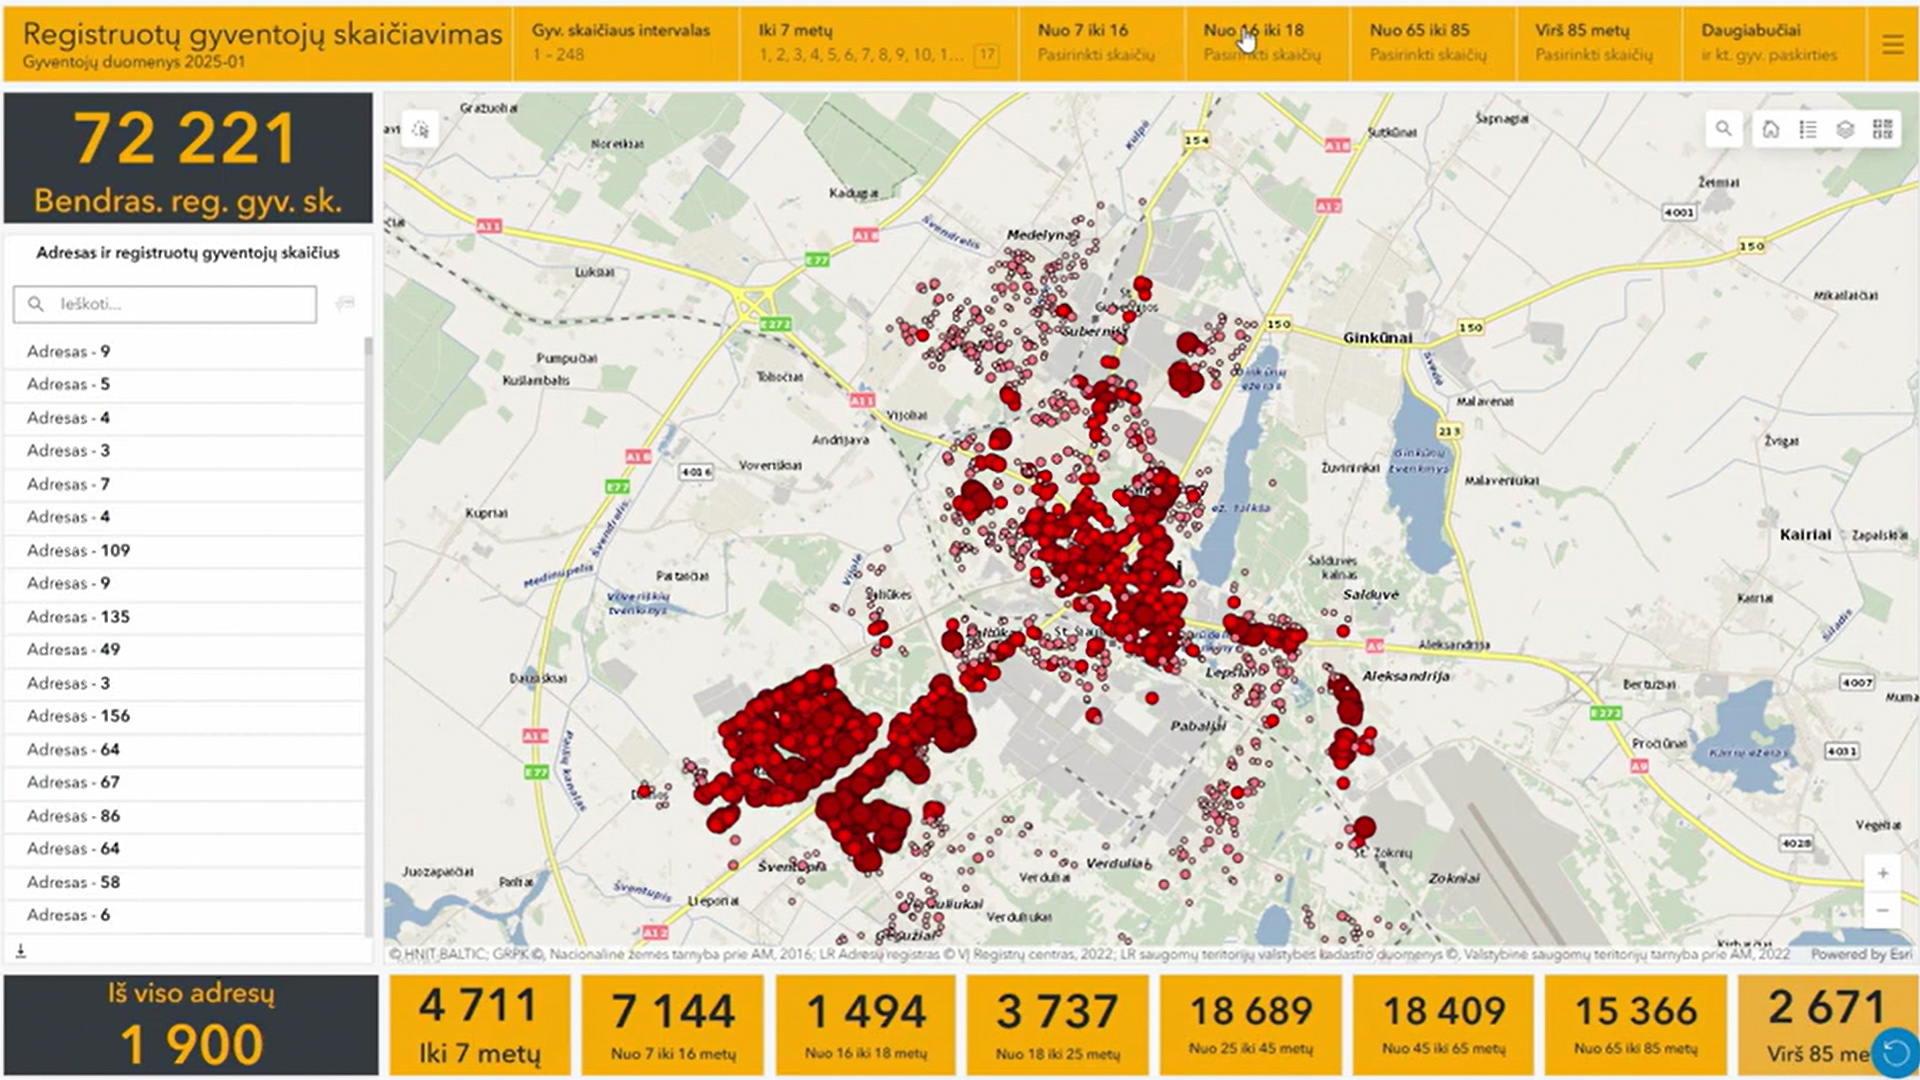Open the Virš 85 metų selector
This screenshot has height=1080, width=1920.
pyautogui.click(x=1596, y=43)
